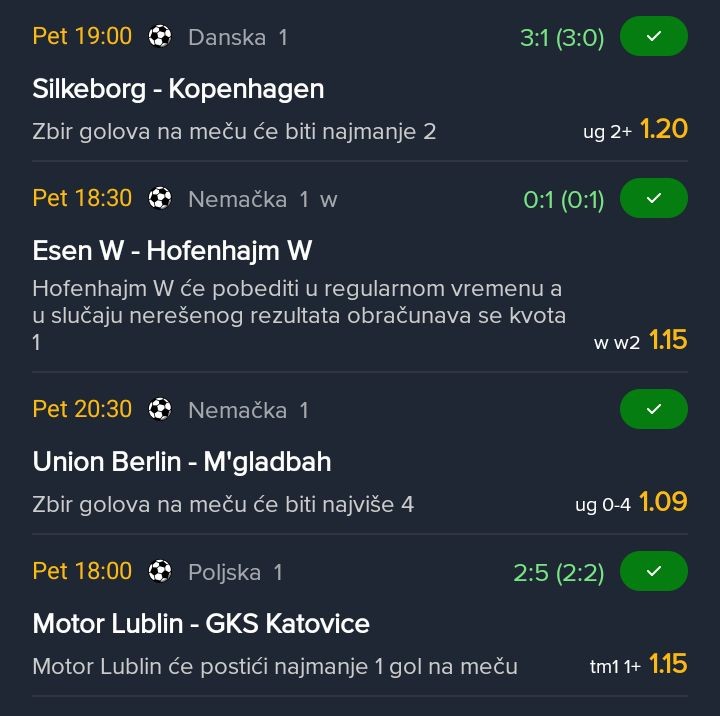This screenshot has width=720, height=716.
Task: Click green checkmark badge for Esen W match
Action: pyautogui.click(x=654, y=198)
